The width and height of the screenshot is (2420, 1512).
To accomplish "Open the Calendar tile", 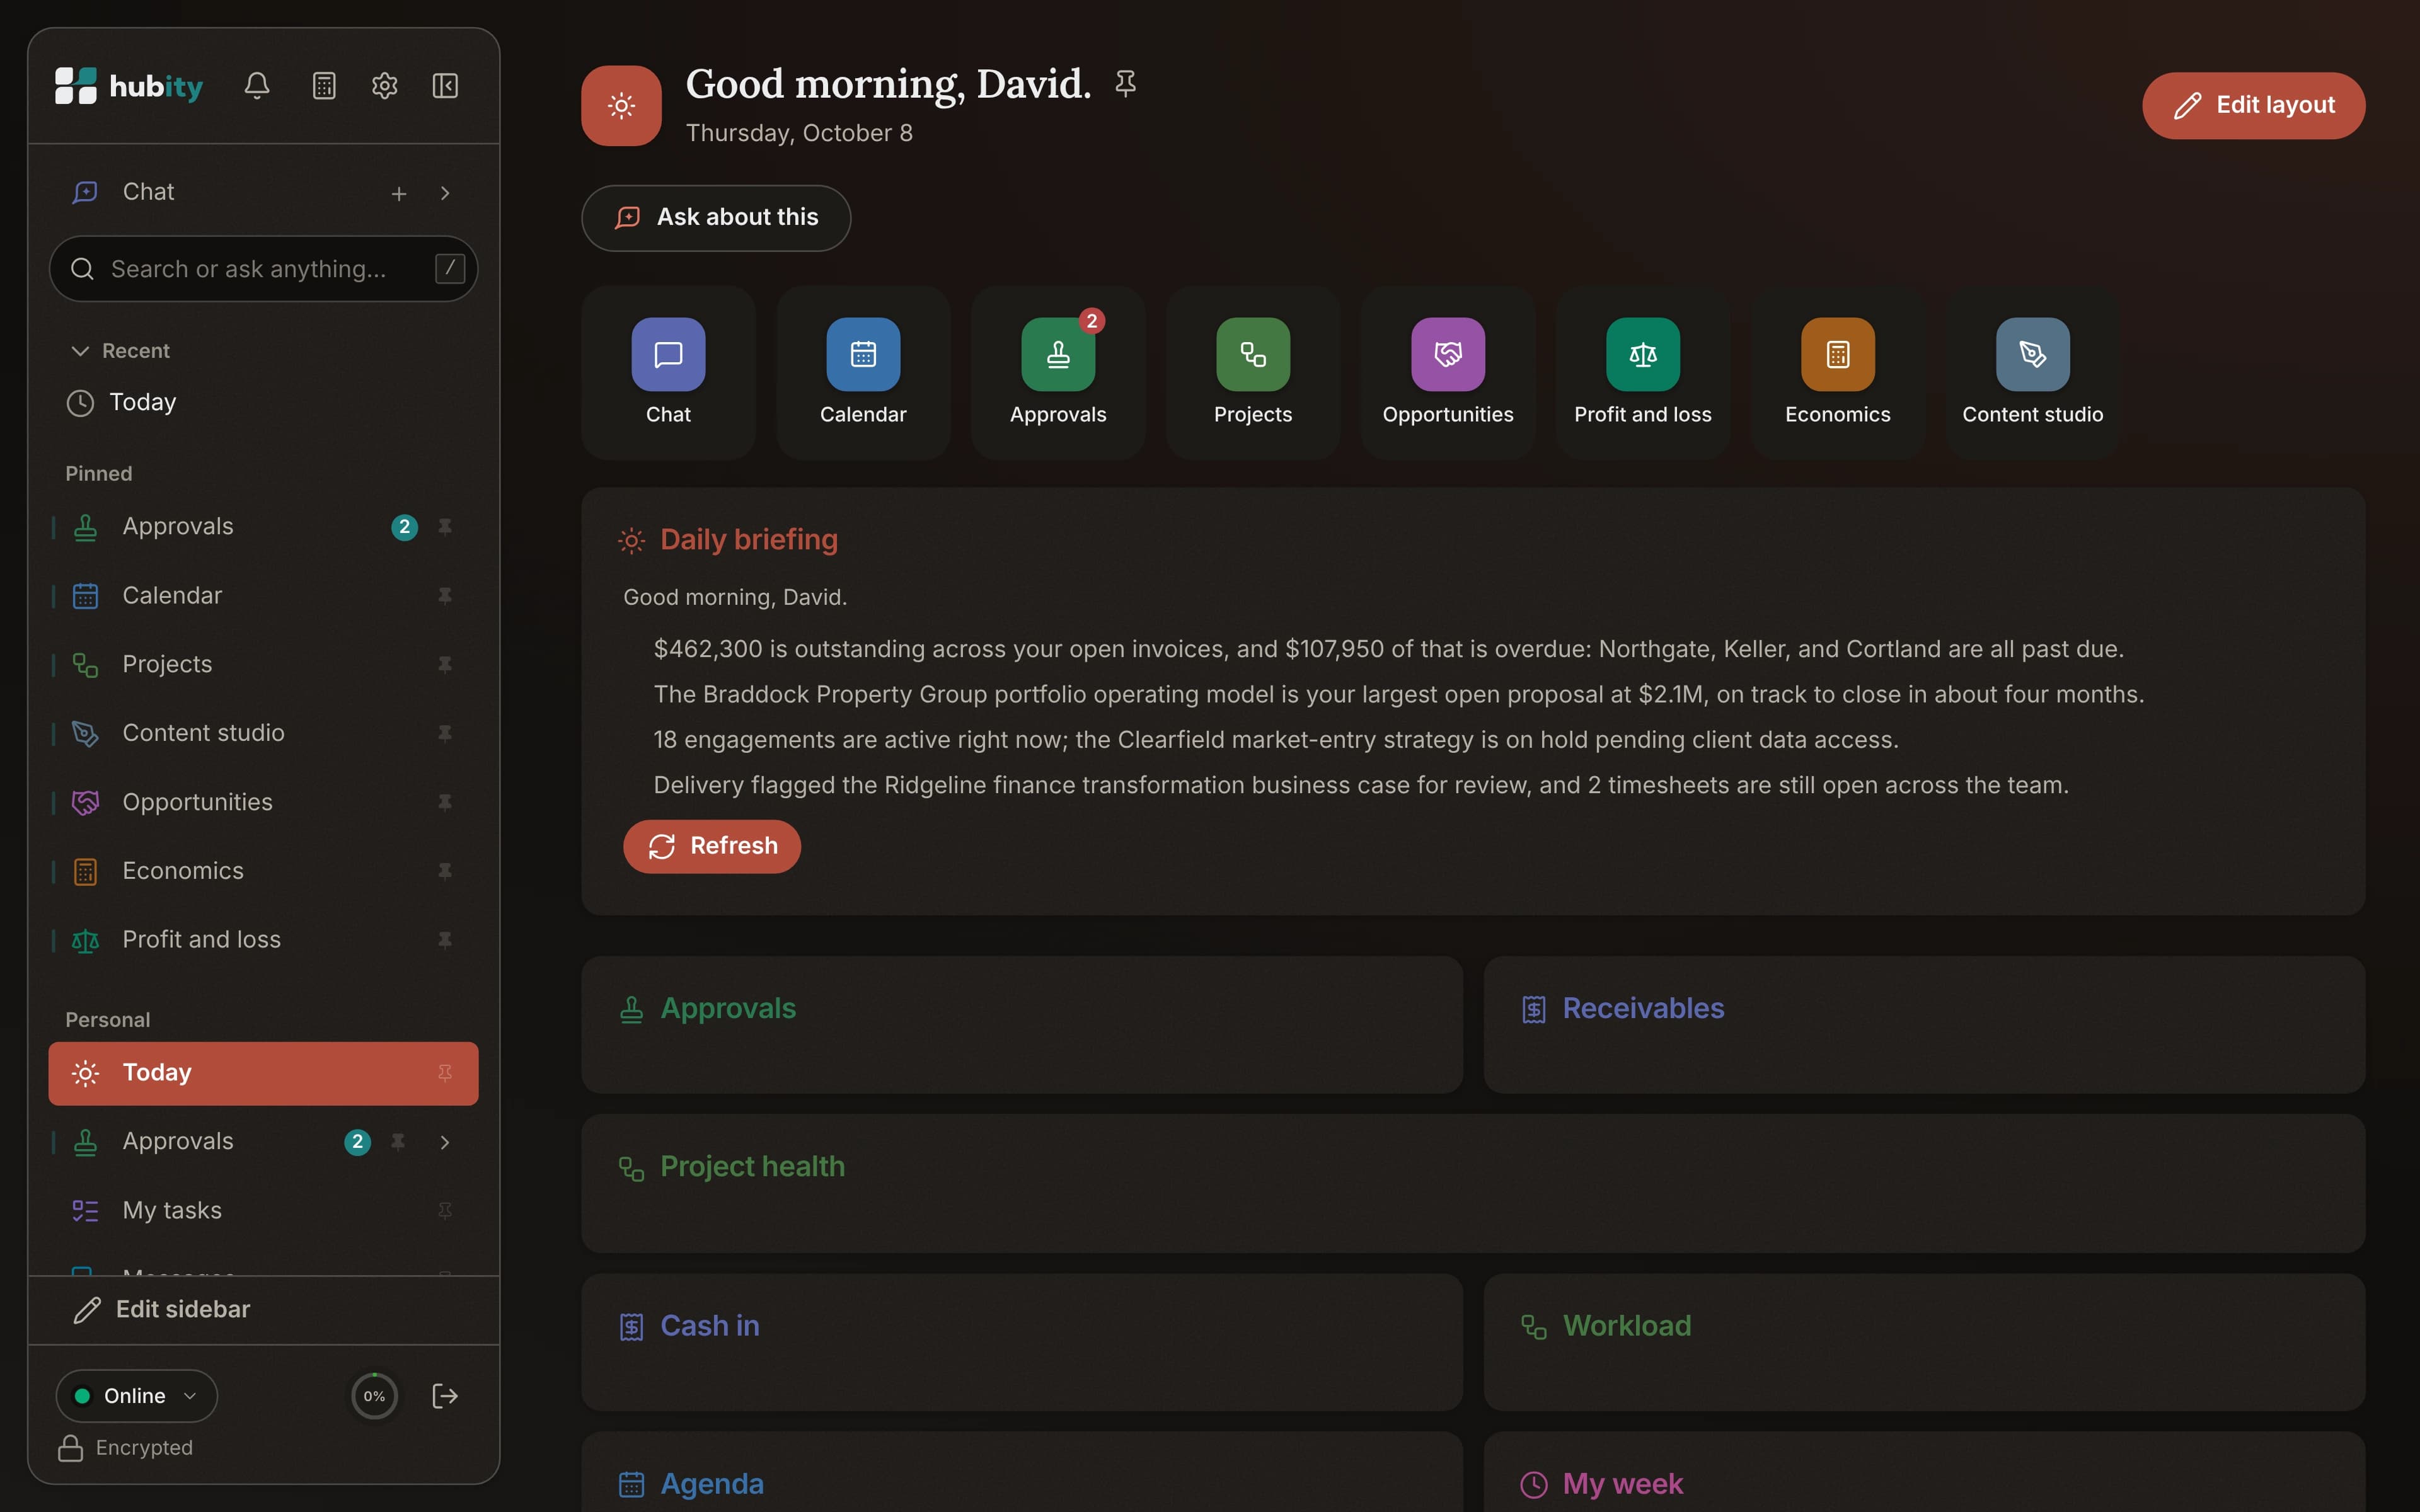I will [x=863, y=372].
